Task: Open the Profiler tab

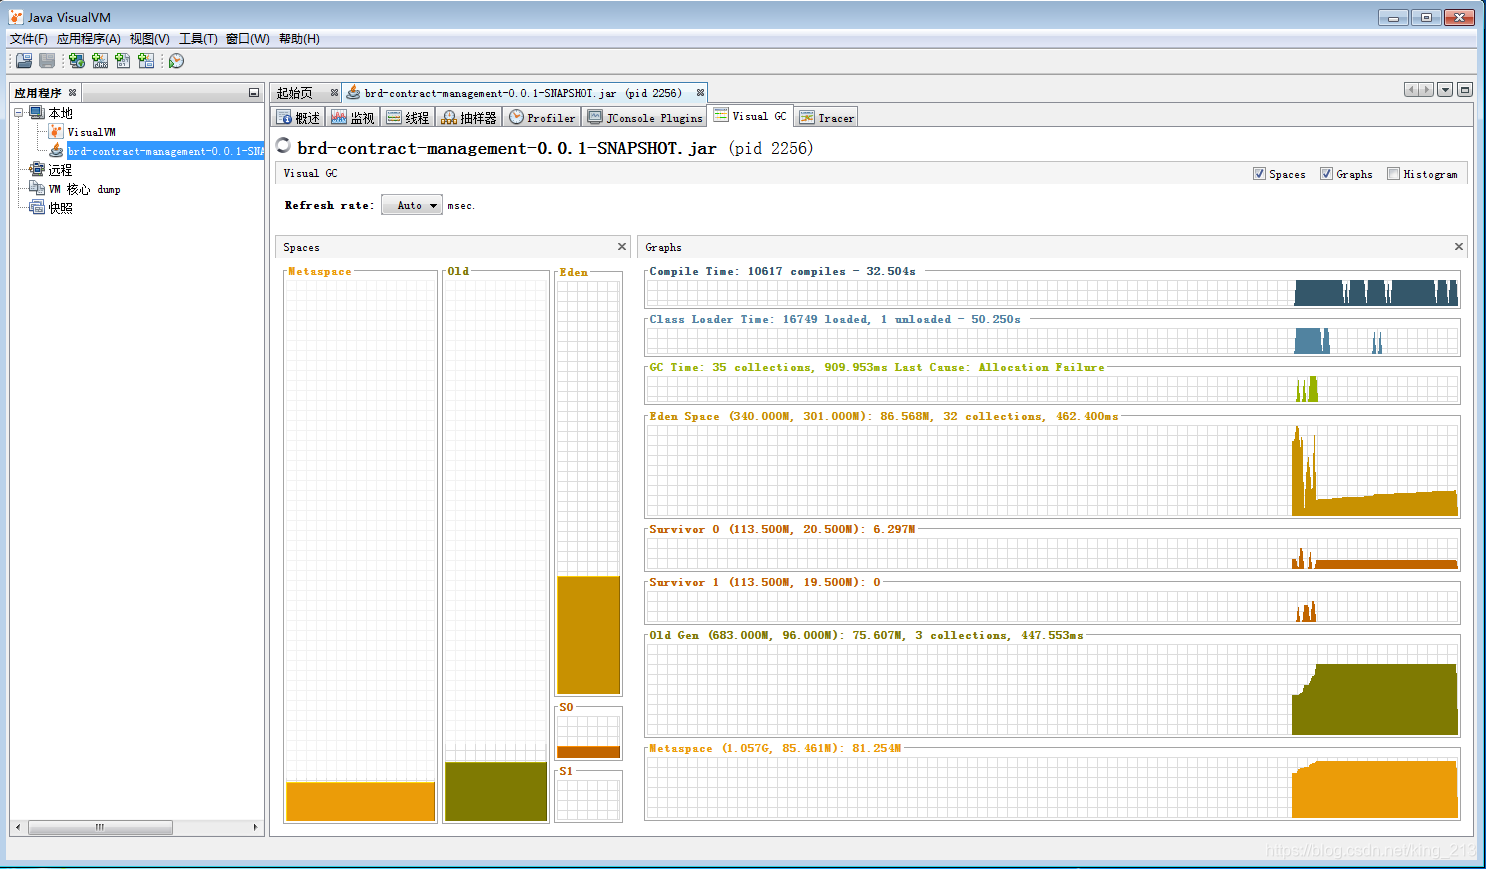Action: [x=542, y=117]
